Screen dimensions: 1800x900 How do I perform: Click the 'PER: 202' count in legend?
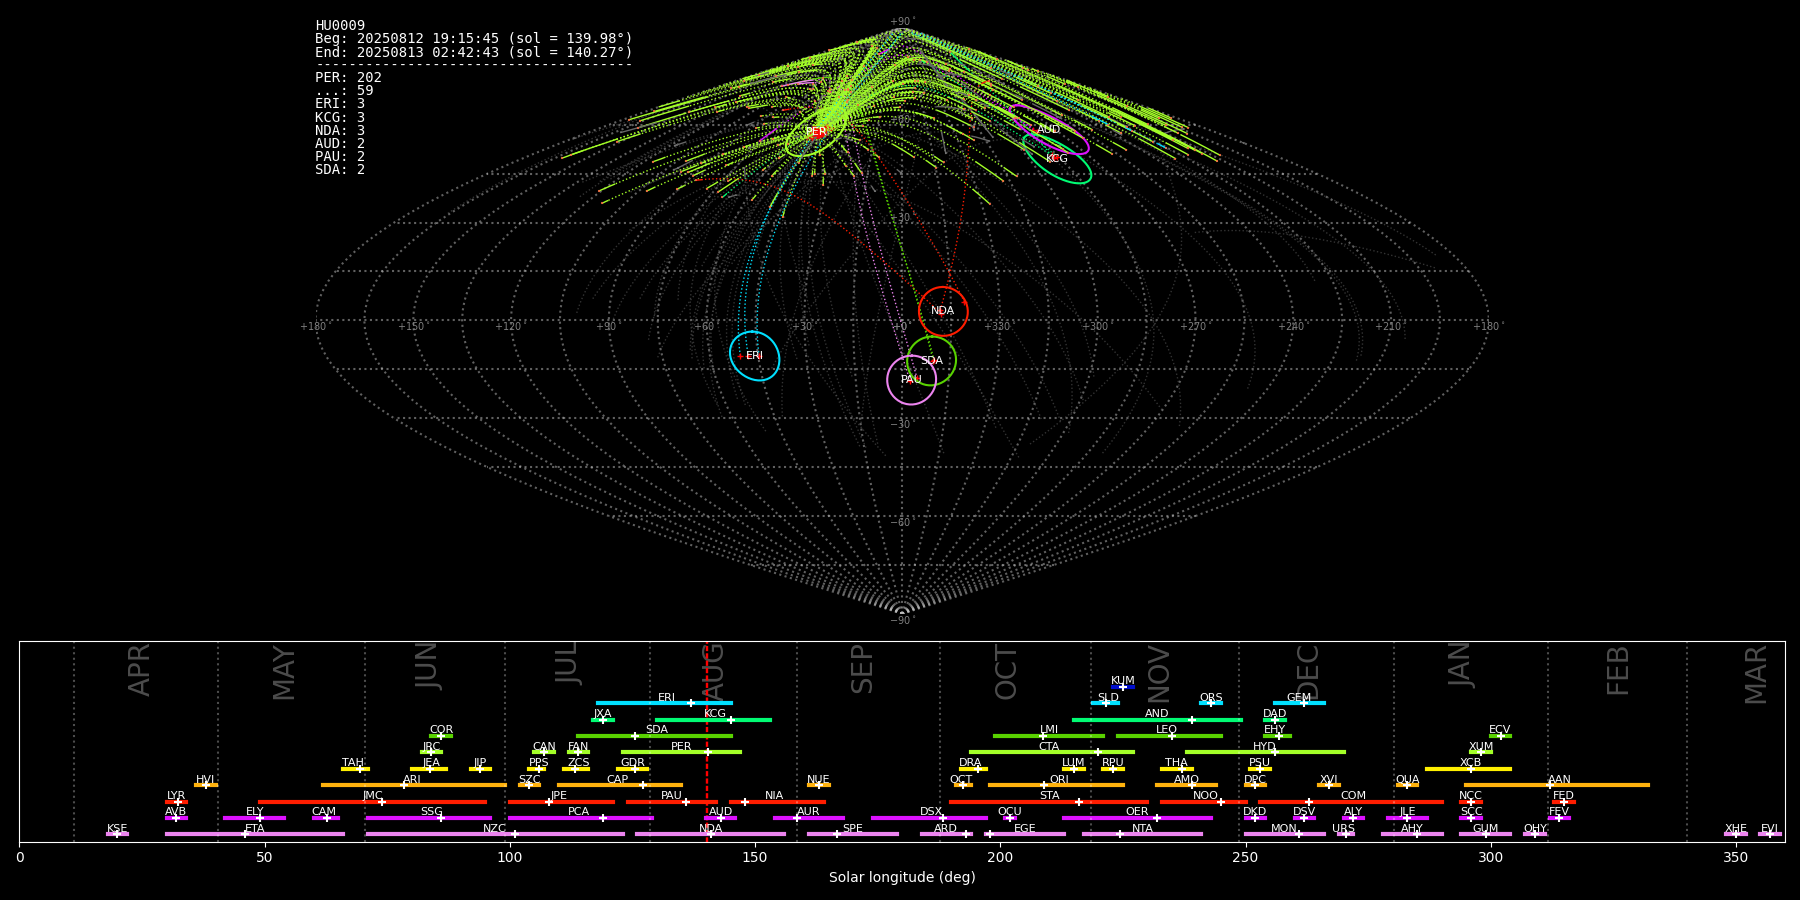pos(348,78)
